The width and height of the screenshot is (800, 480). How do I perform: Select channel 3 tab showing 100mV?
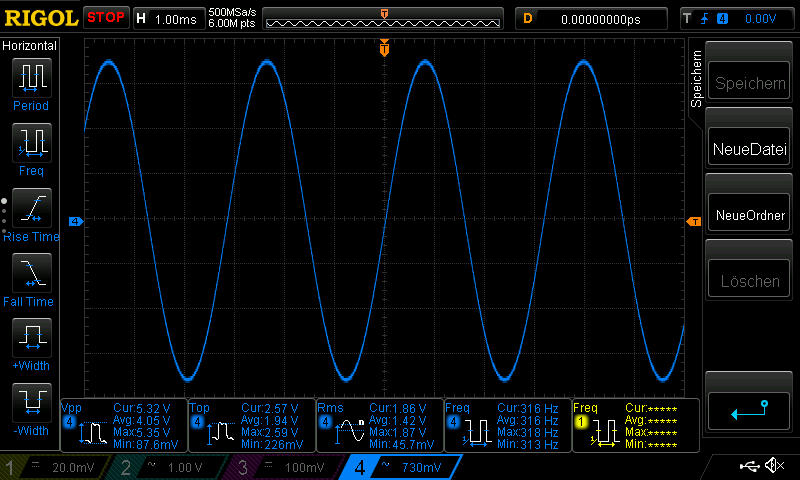(x=284, y=467)
